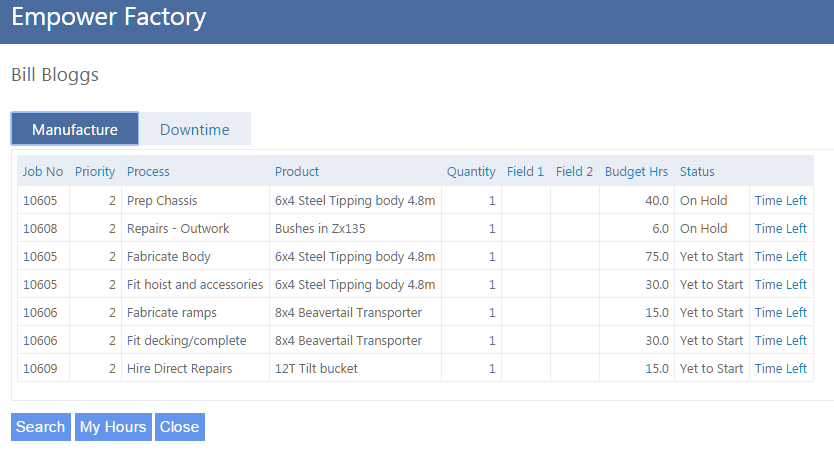Click Time Left for Fabricate Body
Screen dimensions: 834x456
click(x=780, y=257)
